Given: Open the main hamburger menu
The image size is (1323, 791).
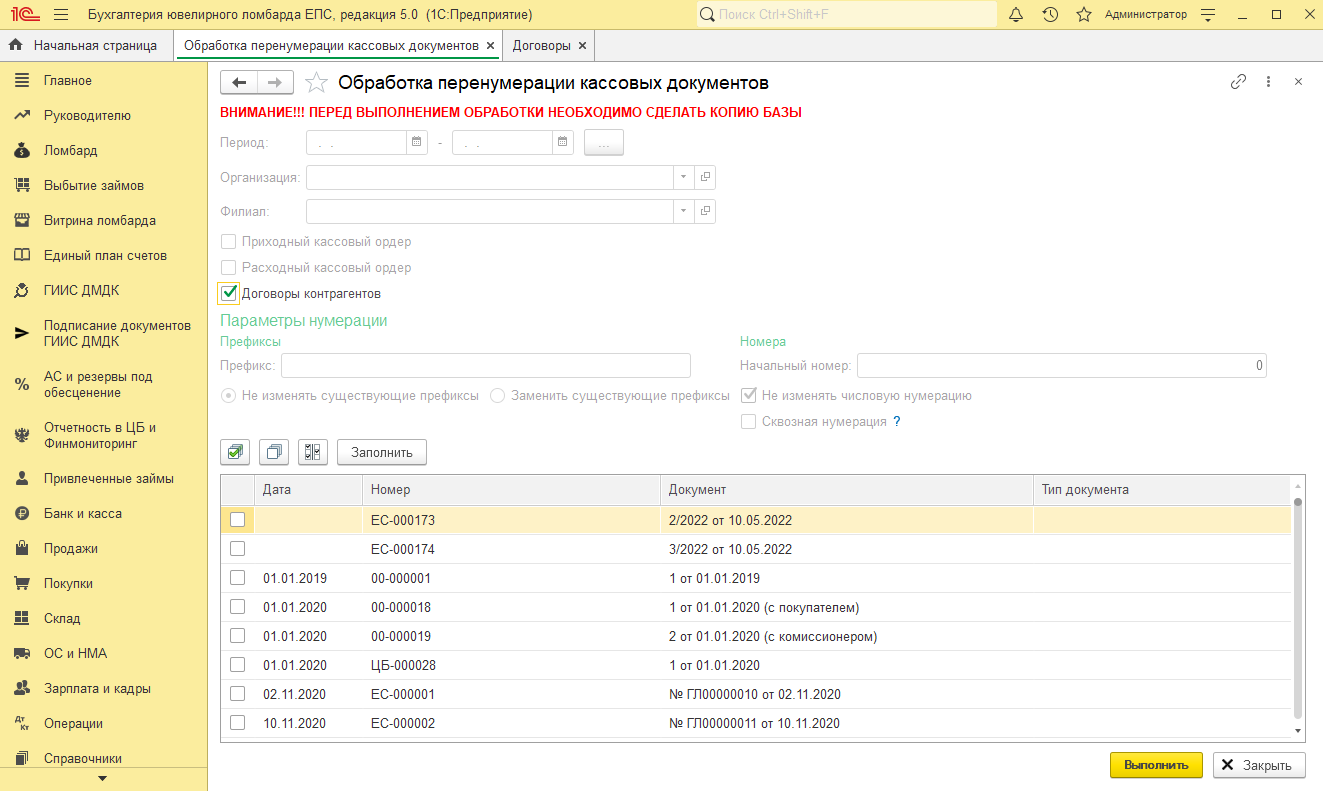Looking at the screenshot, I should (61, 15).
